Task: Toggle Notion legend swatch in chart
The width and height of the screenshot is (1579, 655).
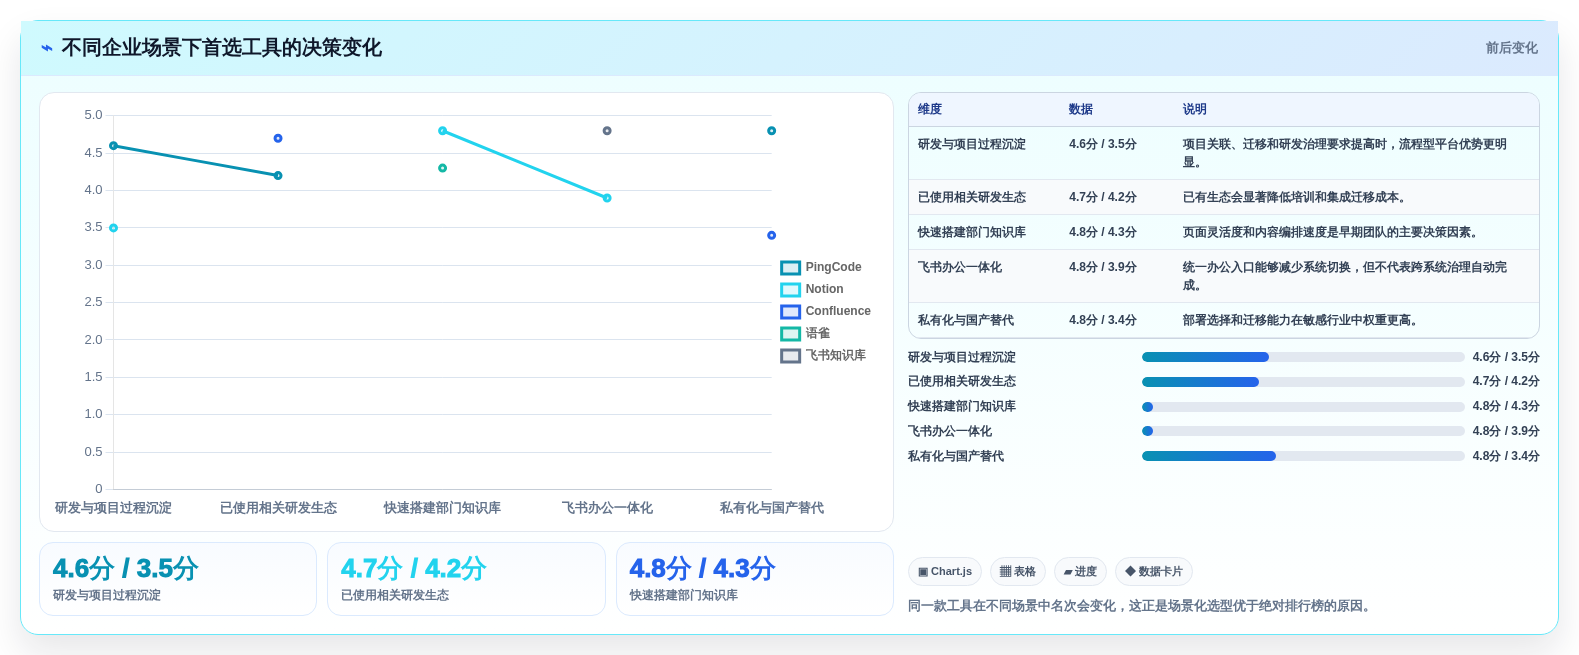Action: (x=790, y=289)
